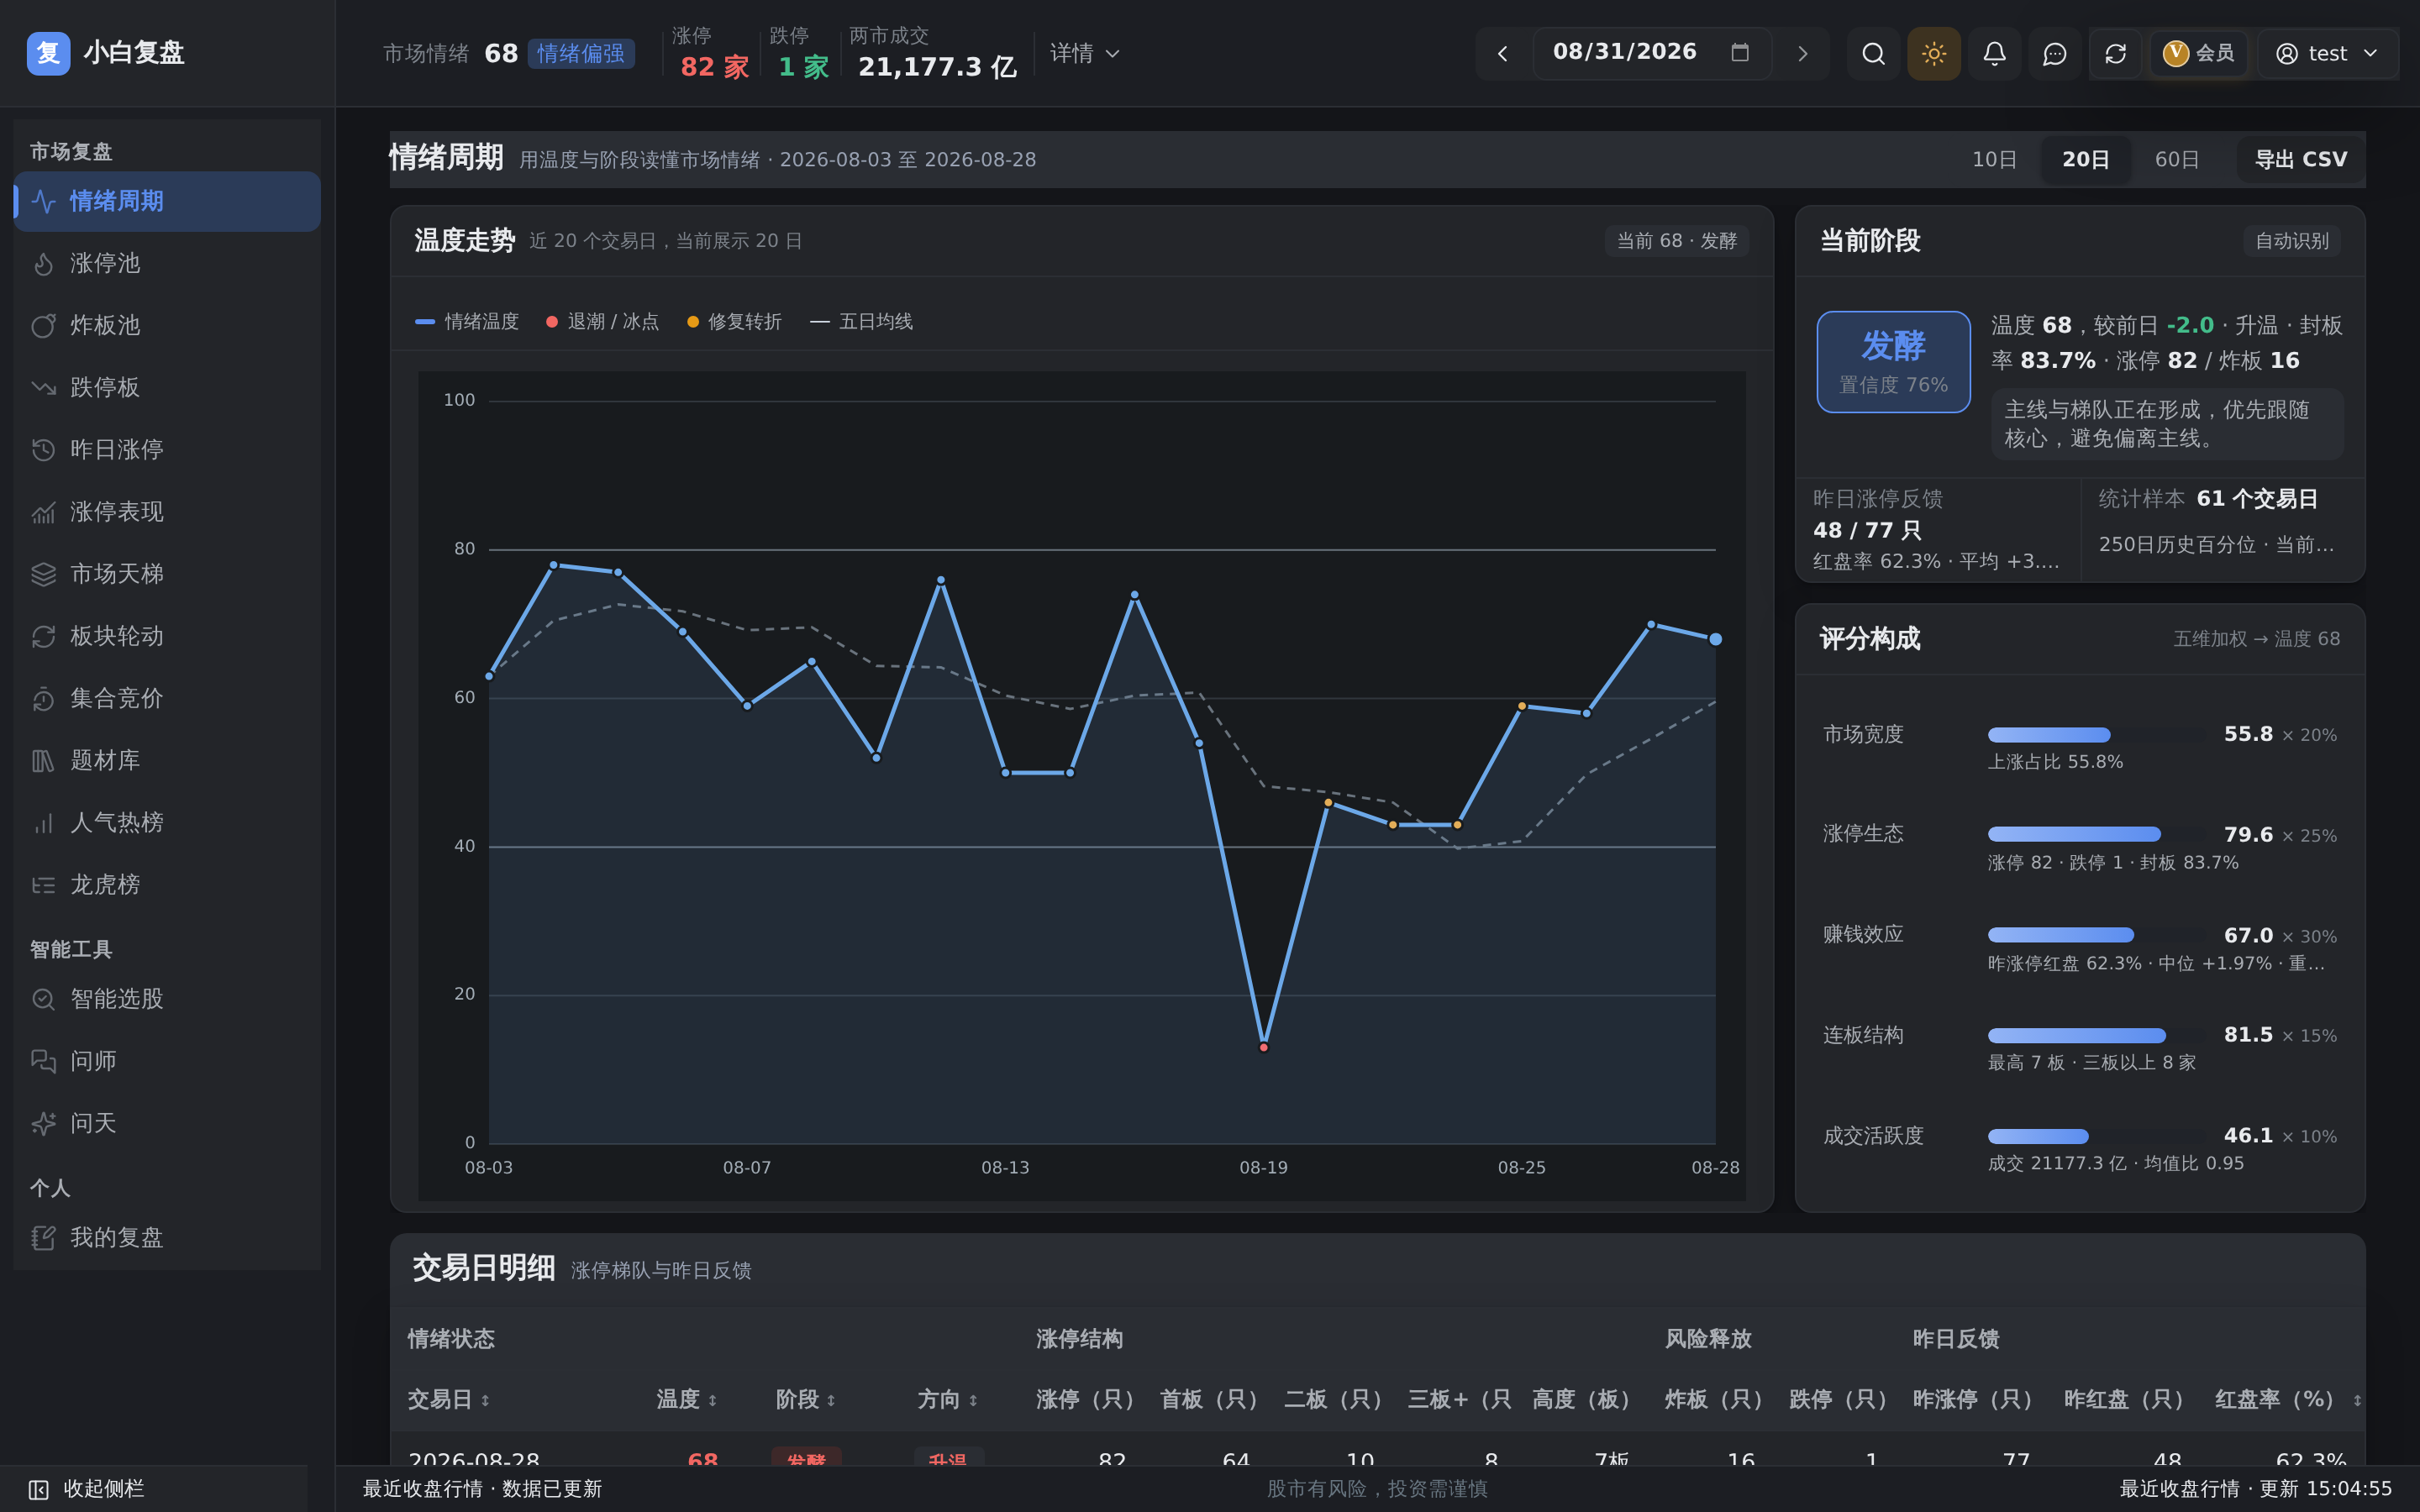Image resolution: width=2420 pixels, height=1512 pixels.
Task: Toggle light theme sun button
Action: pos(1934,53)
